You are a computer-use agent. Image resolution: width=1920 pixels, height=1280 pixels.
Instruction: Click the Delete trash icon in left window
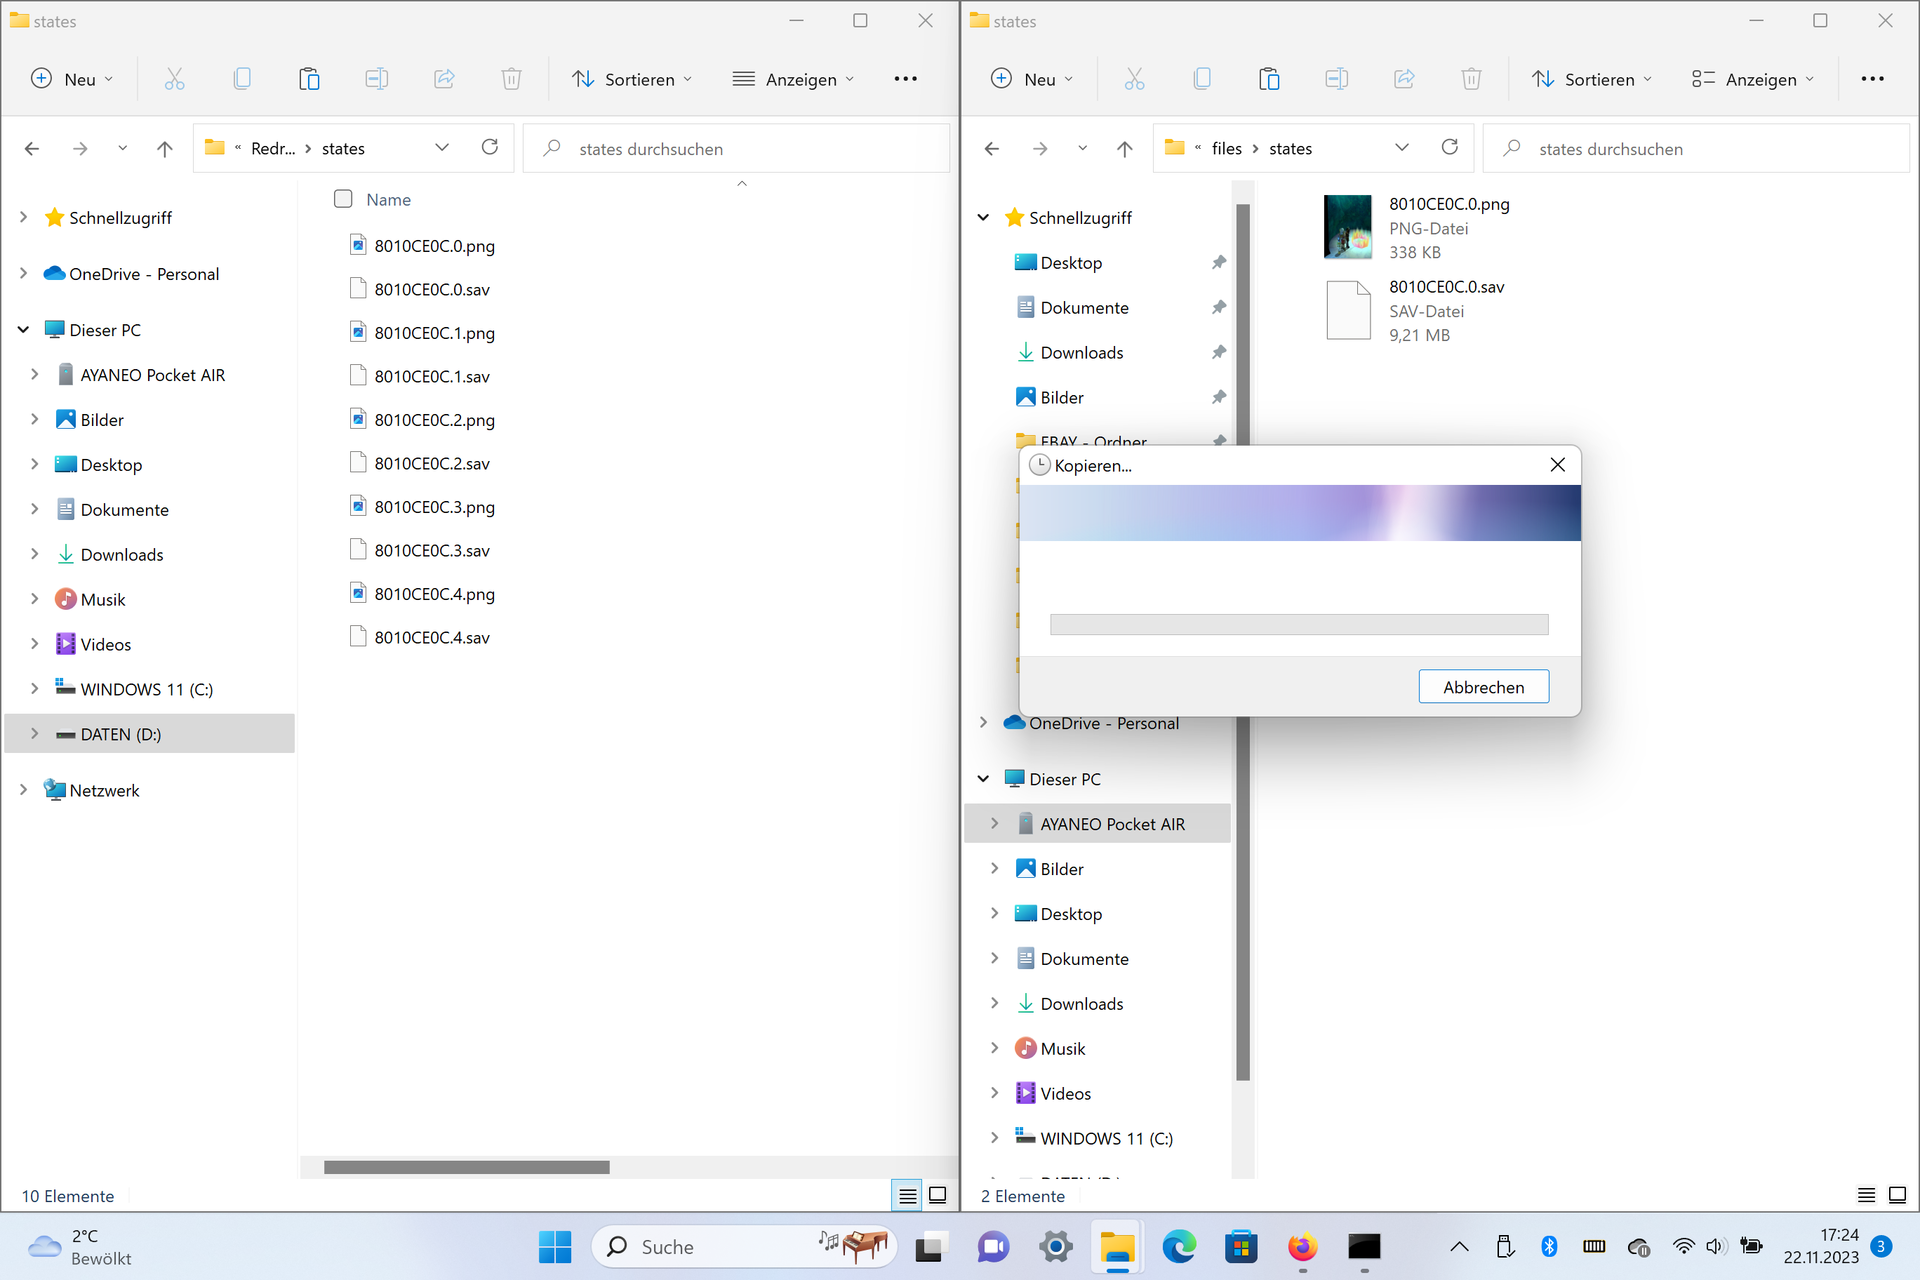(511, 79)
